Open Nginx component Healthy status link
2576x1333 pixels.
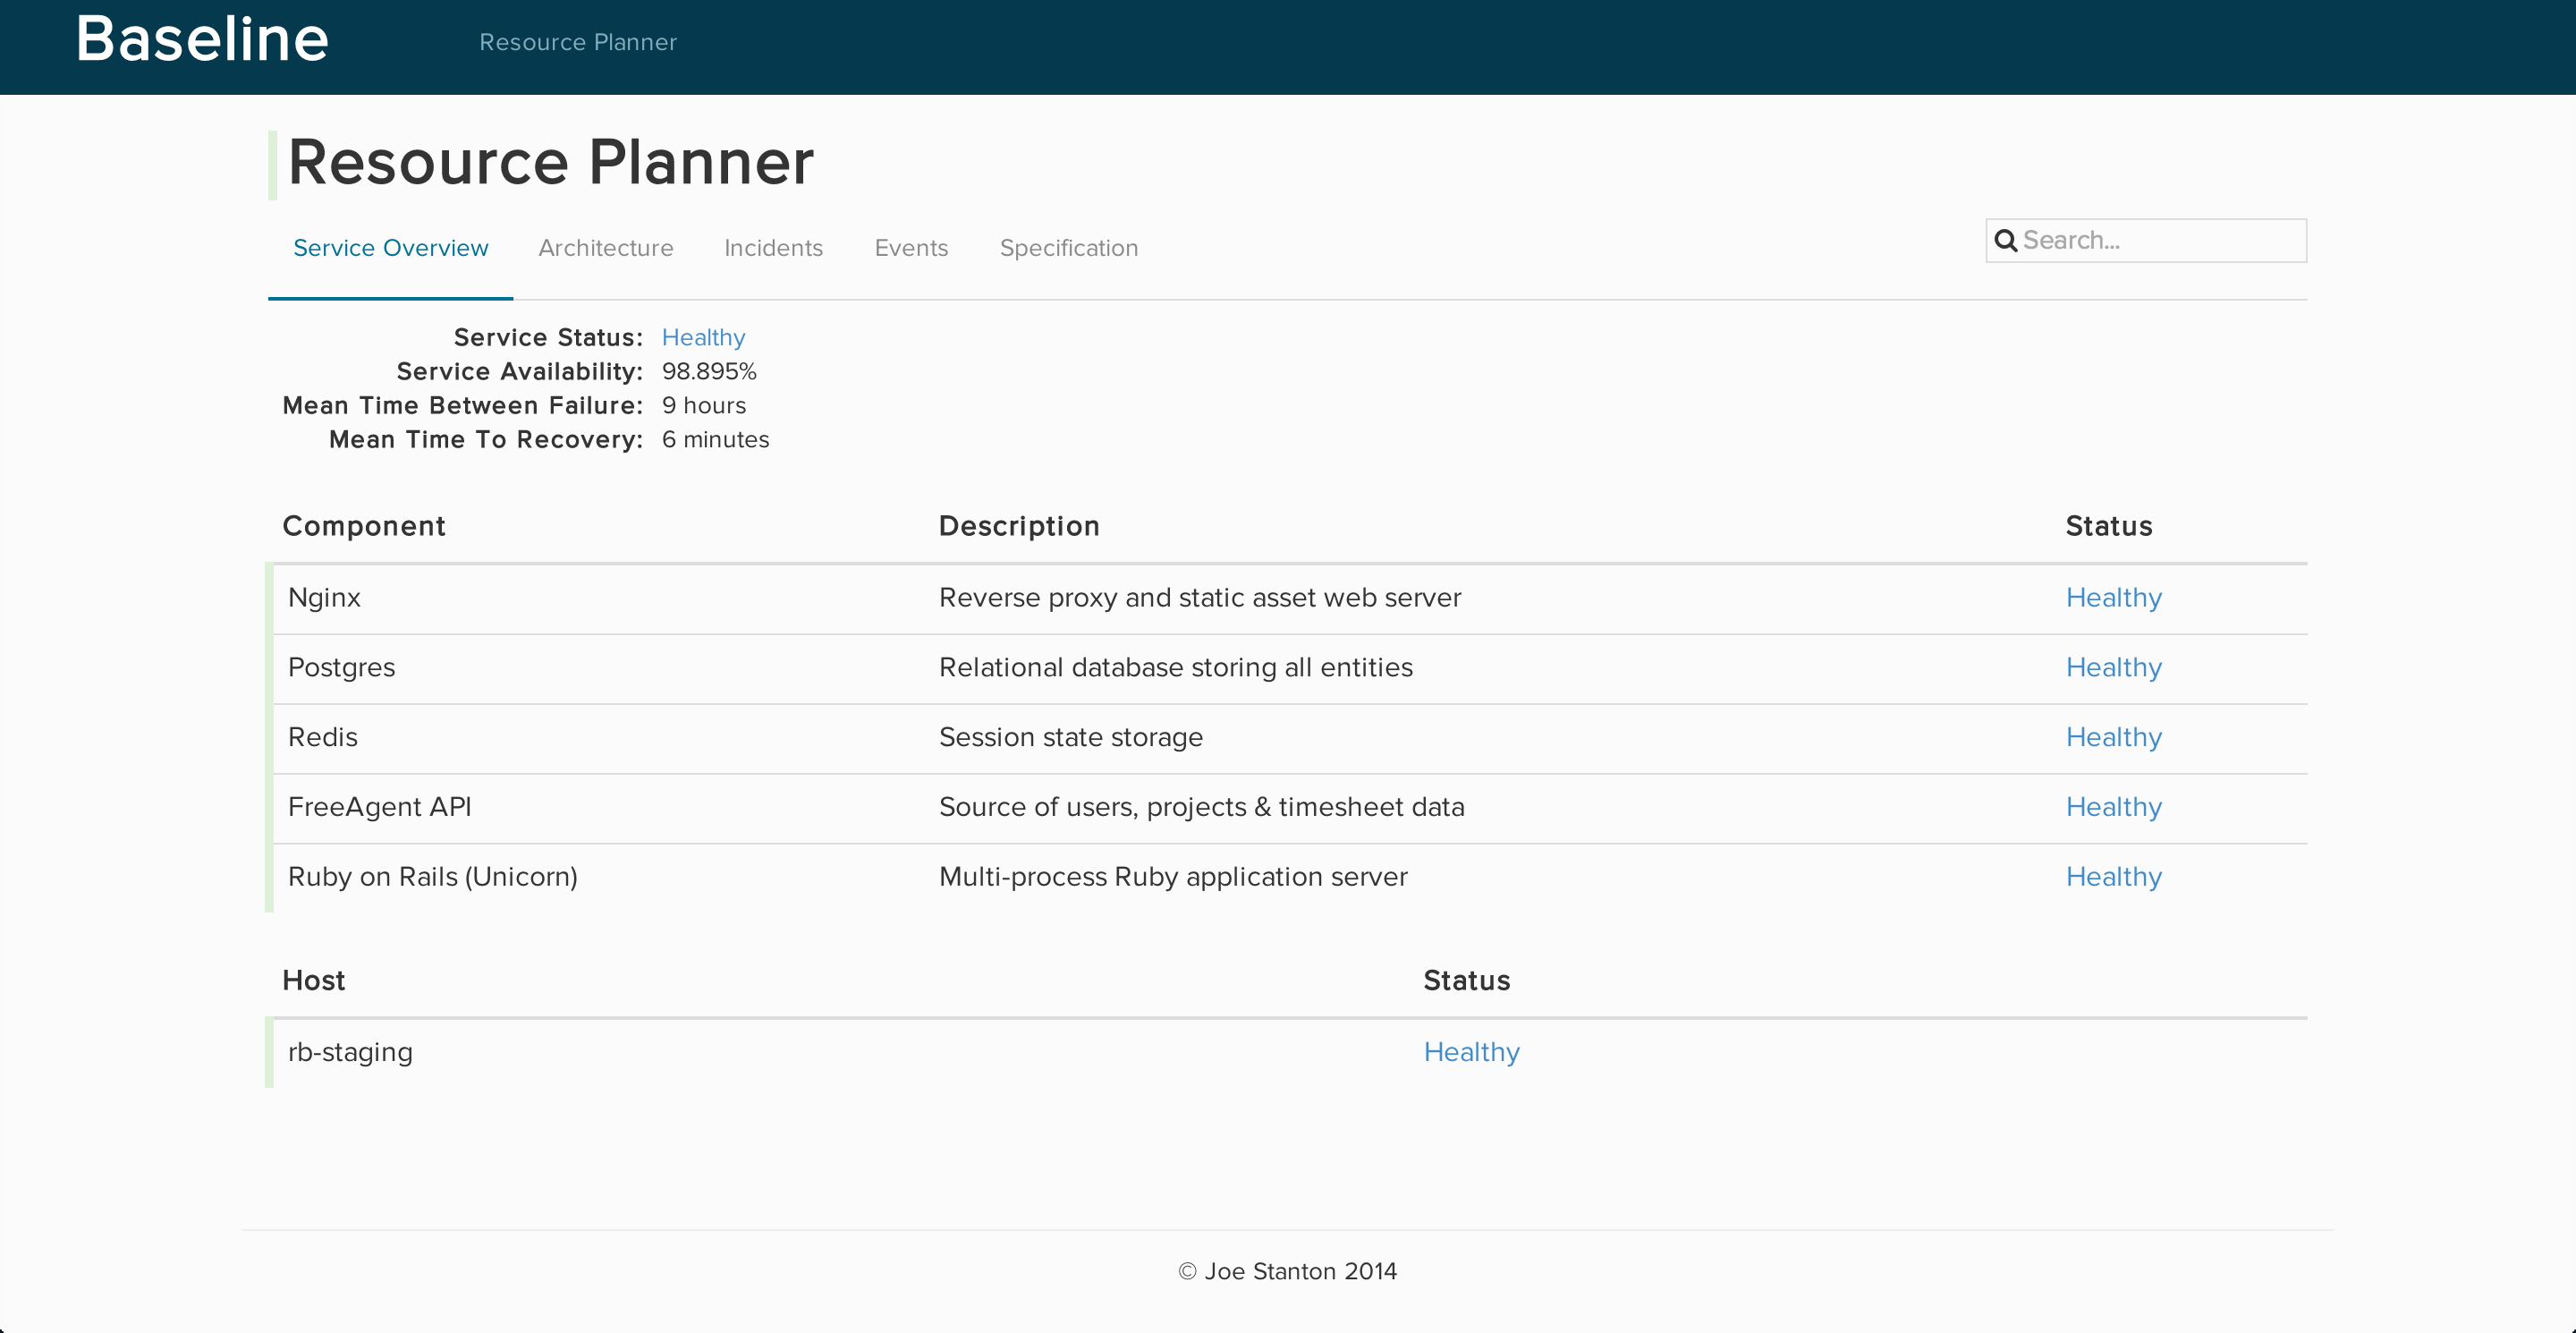2113,598
